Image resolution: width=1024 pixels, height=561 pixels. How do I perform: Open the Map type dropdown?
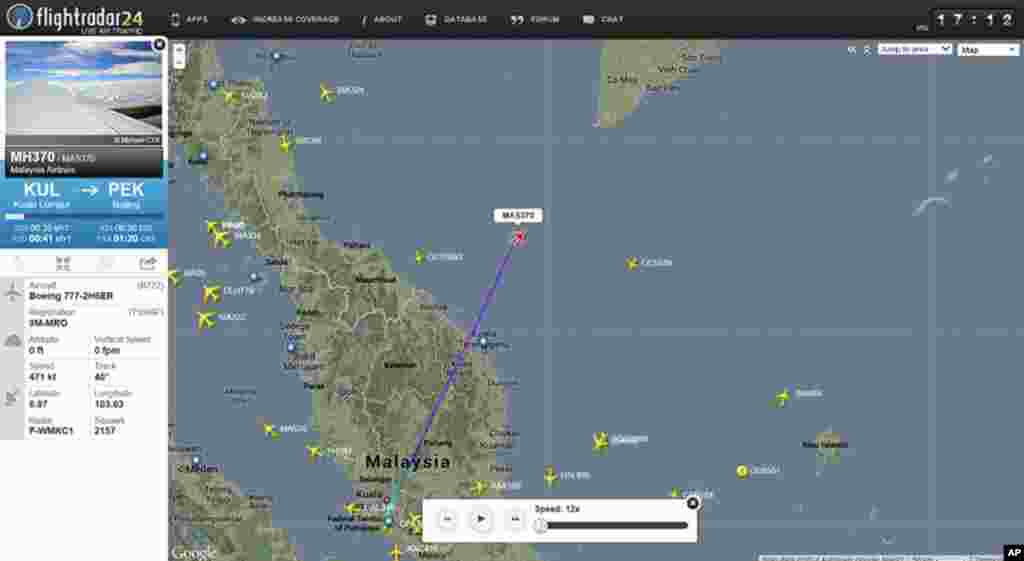click(987, 49)
